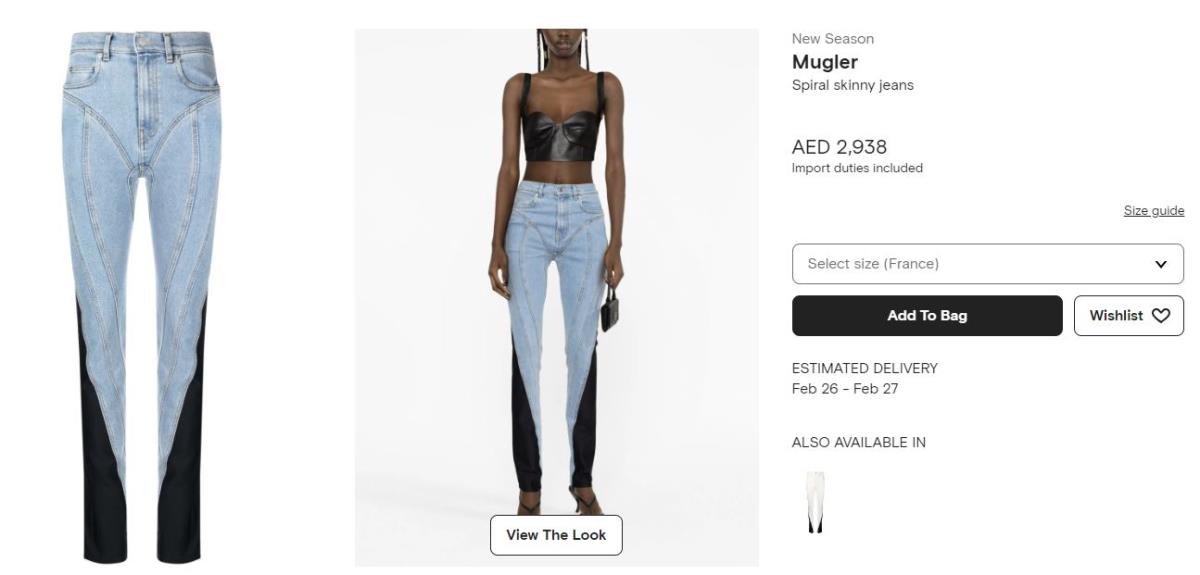Click the size dropdown chevron arrow
The width and height of the screenshot is (1200, 575).
point(1161,264)
